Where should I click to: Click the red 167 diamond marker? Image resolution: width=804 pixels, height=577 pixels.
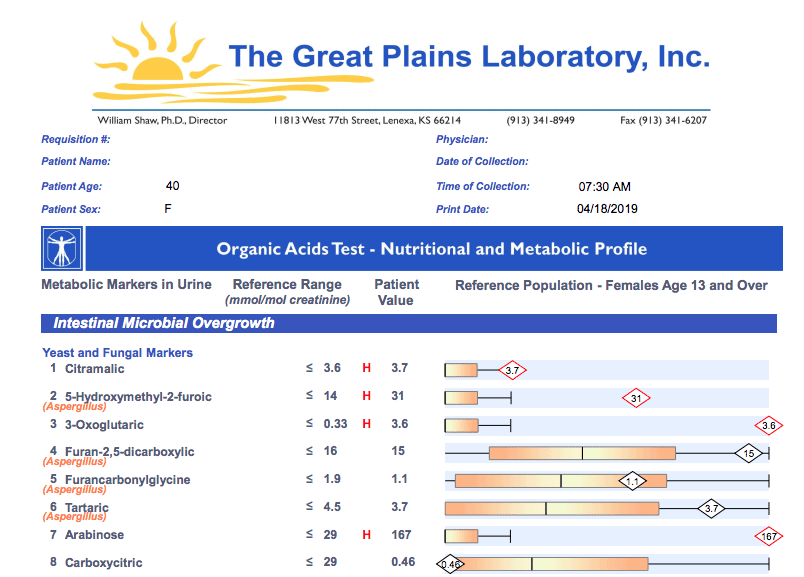point(769,536)
